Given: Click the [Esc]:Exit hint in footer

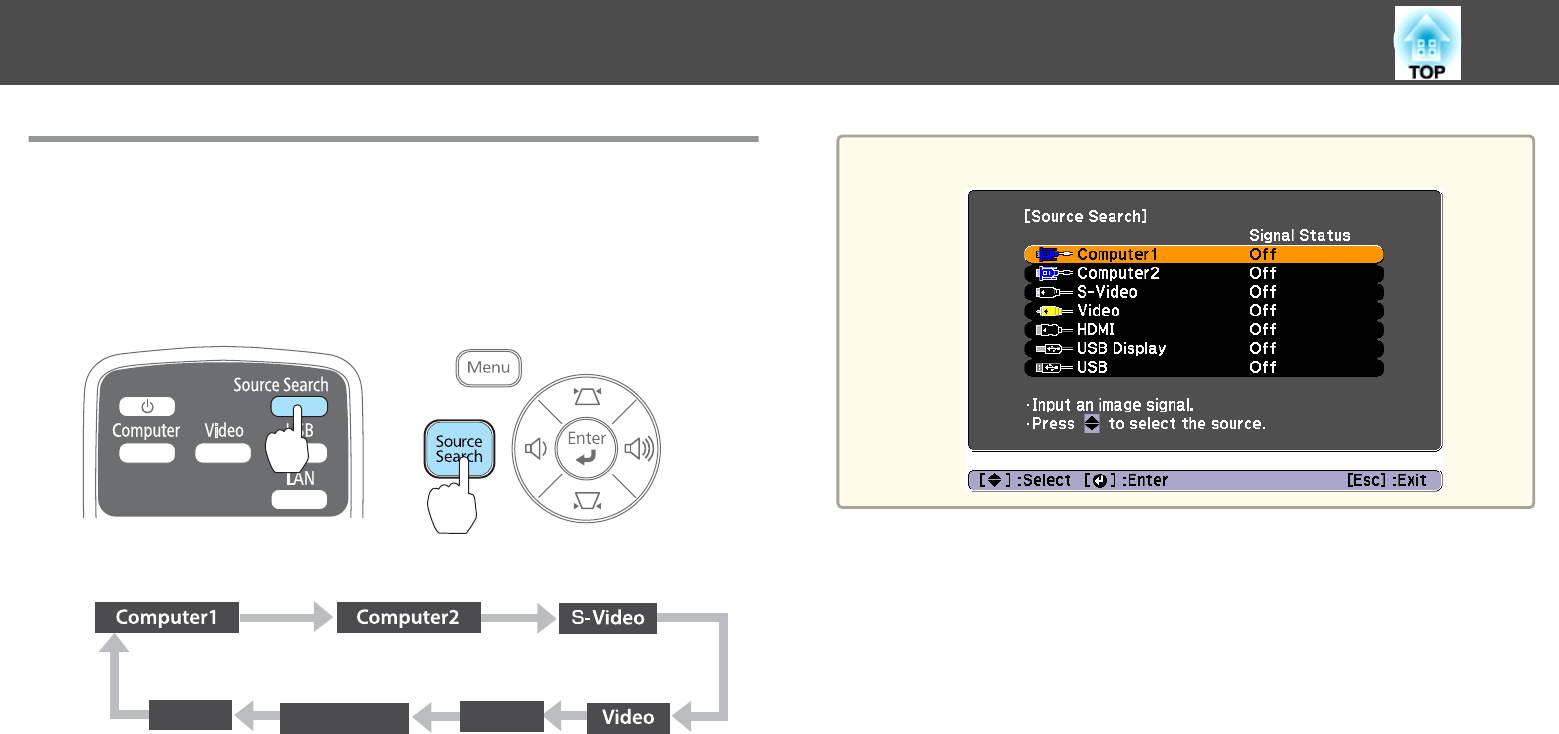Looking at the screenshot, I should (1386, 480).
